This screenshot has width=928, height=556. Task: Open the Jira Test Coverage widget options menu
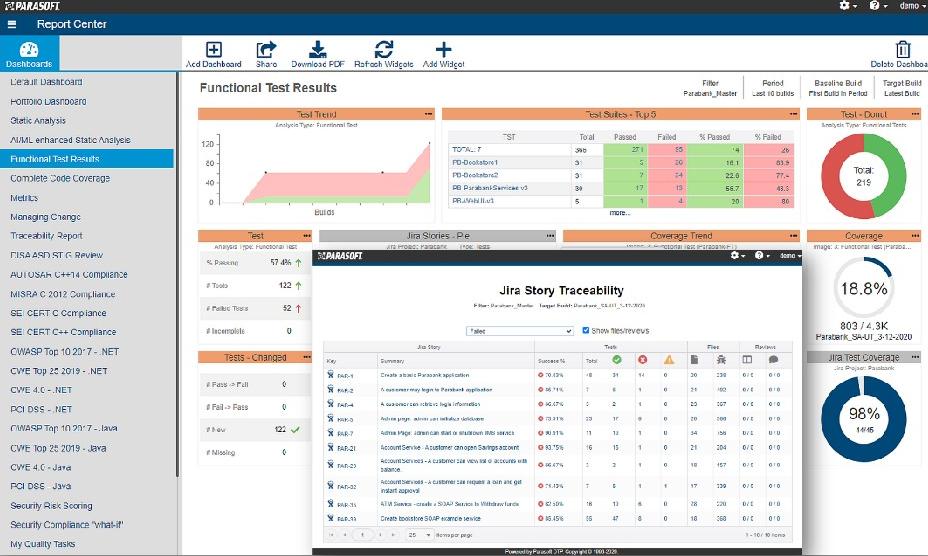pyautogui.click(x=916, y=357)
